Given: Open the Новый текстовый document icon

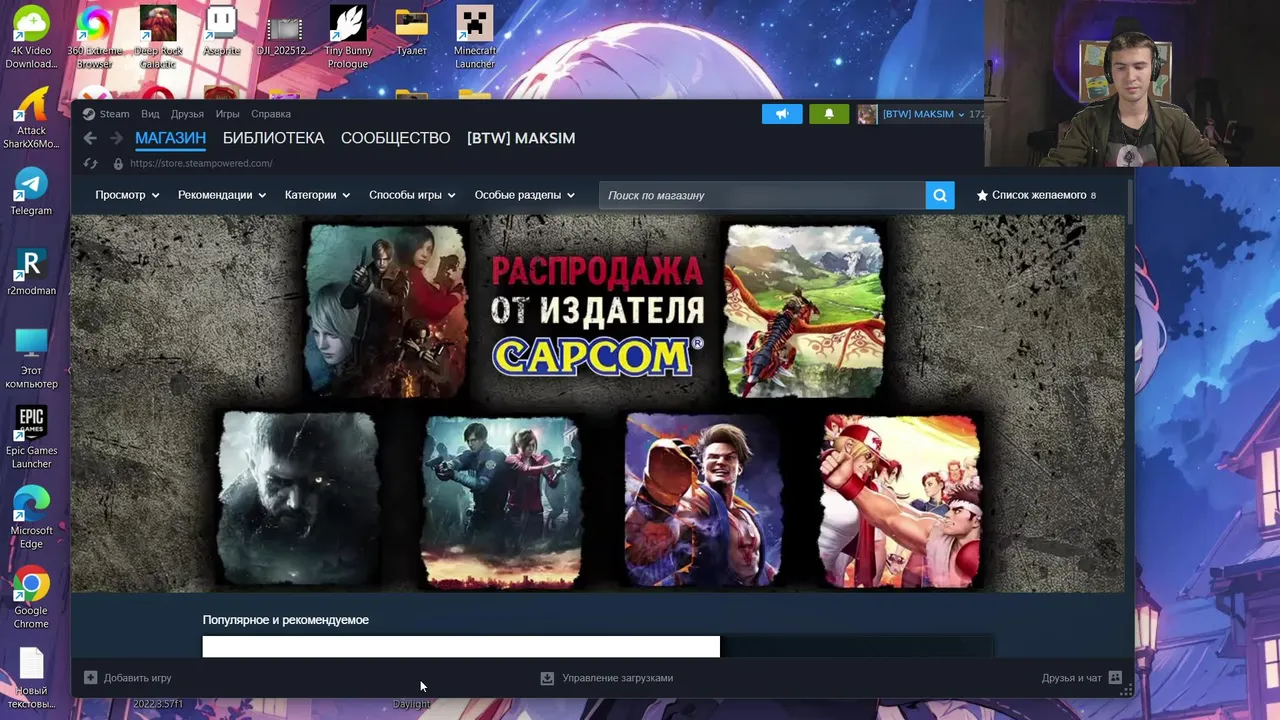Looking at the screenshot, I should pos(31,678).
